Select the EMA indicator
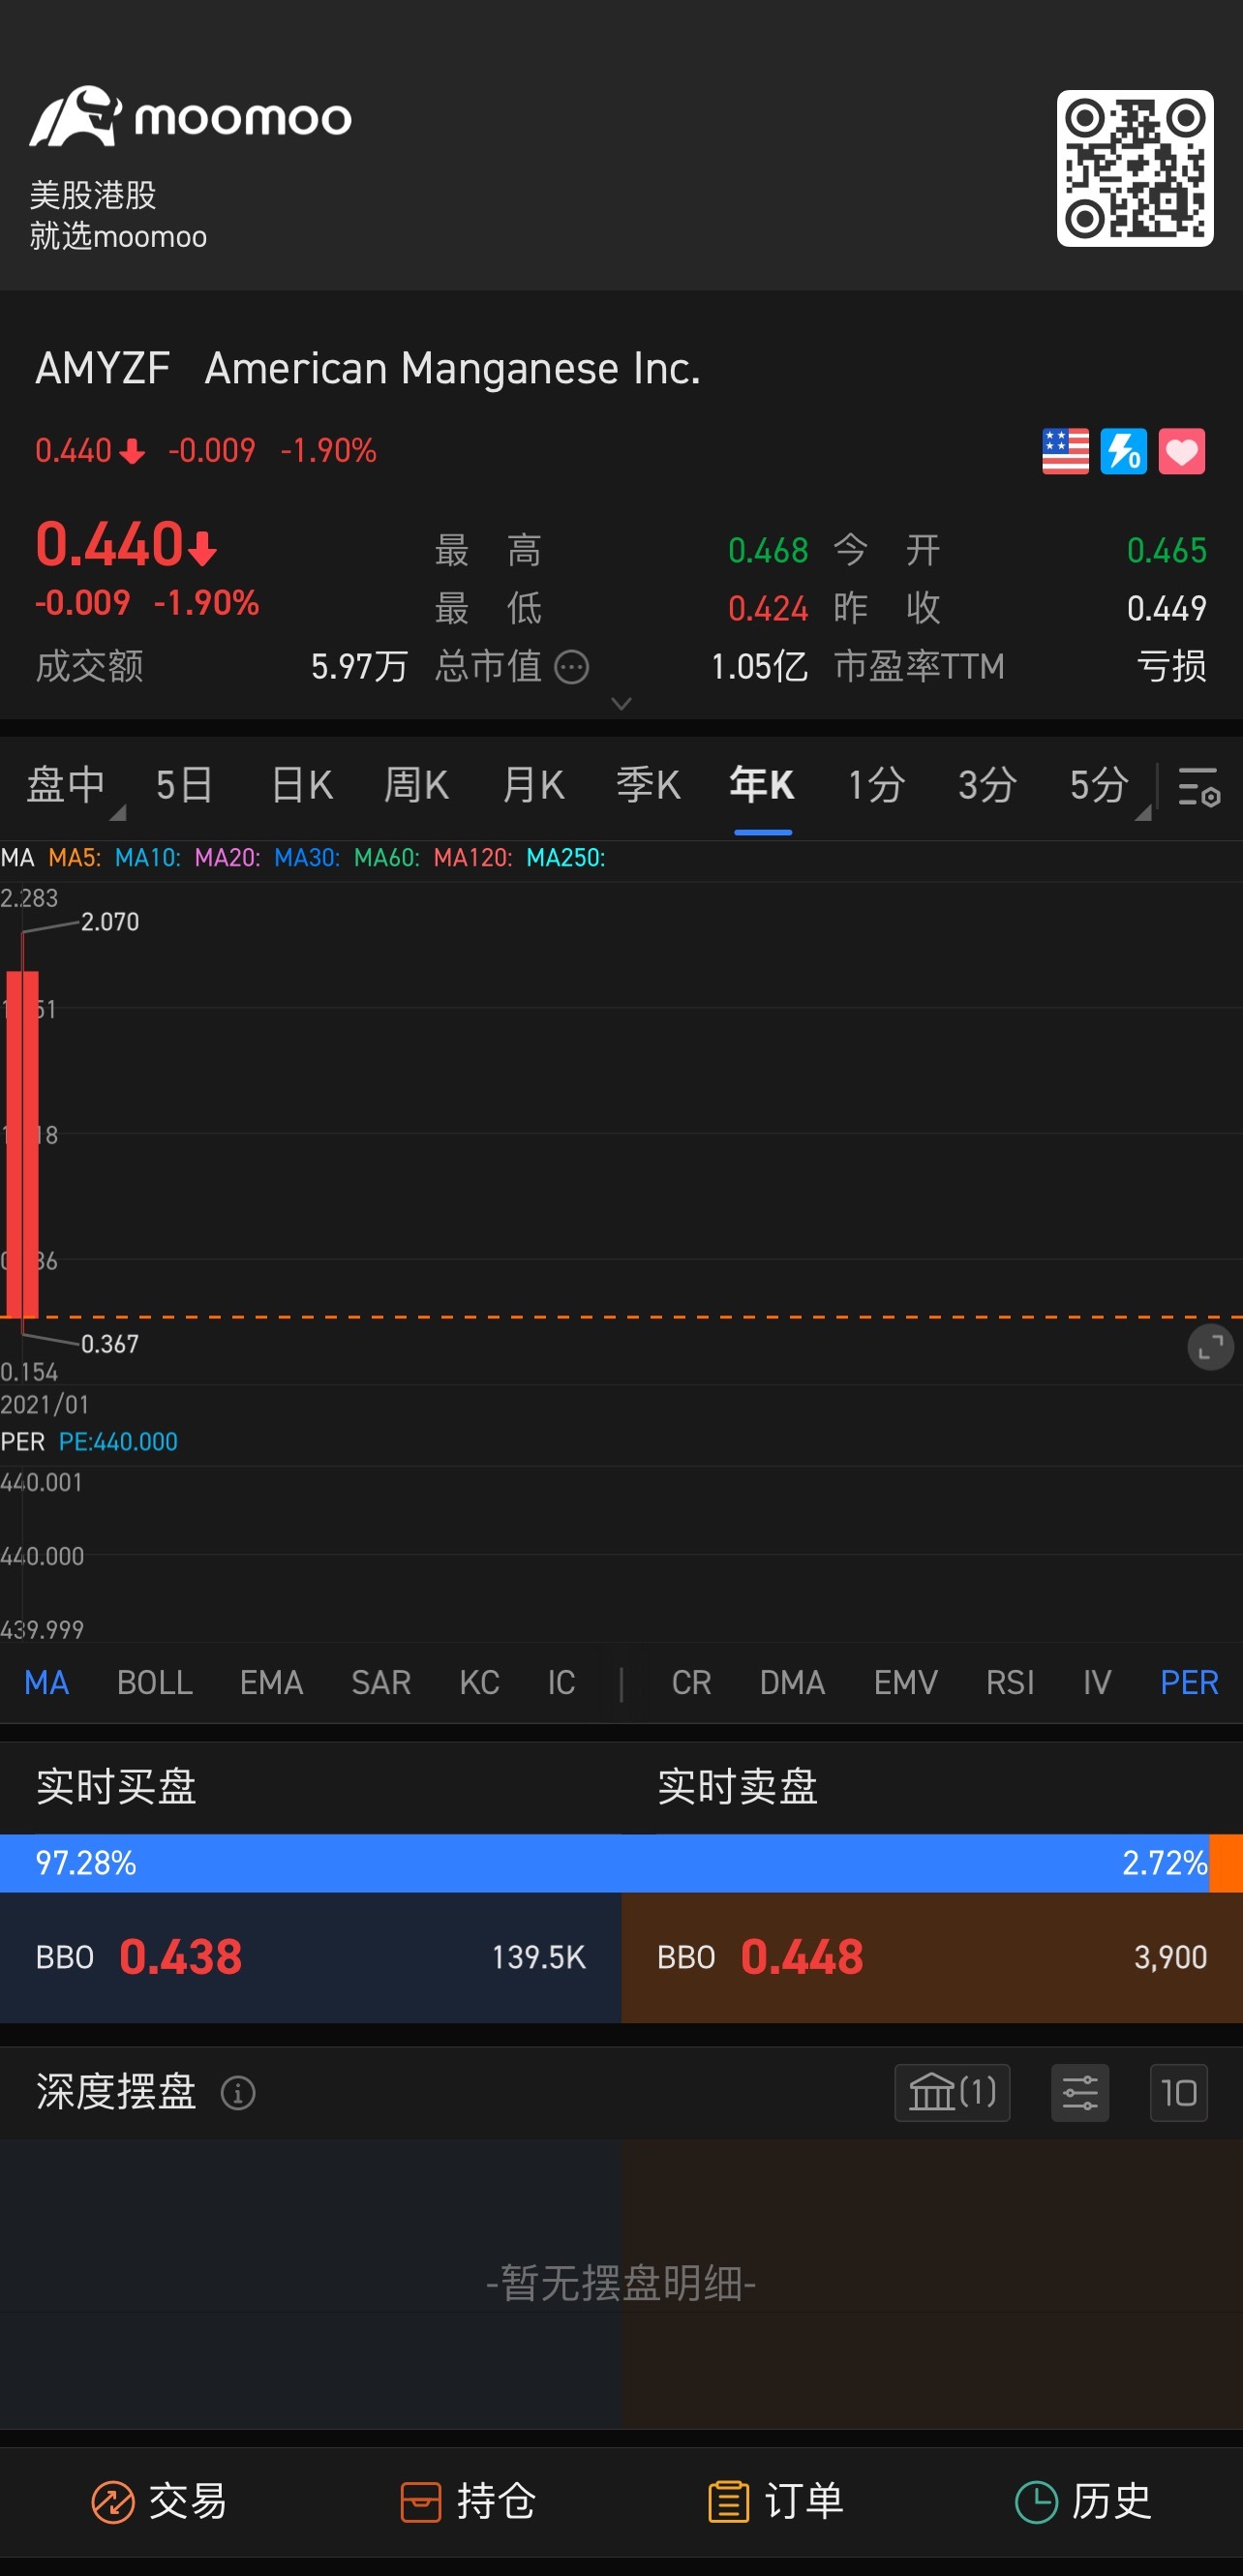This screenshot has width=1243, height=2576. [x=271, y=1683]
